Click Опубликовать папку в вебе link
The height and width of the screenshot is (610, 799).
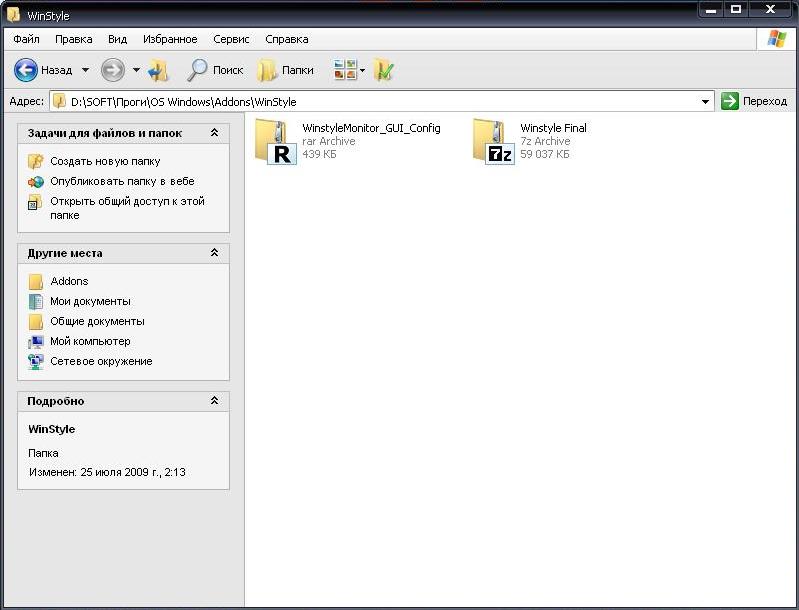point(122,181)
